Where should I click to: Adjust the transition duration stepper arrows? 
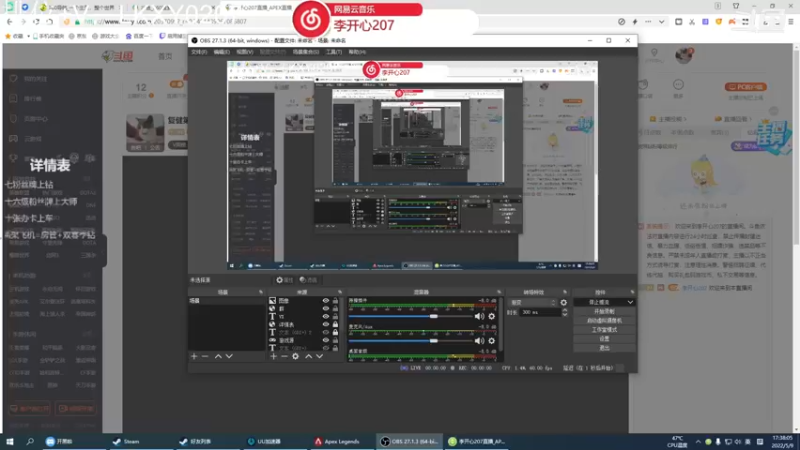coord(564,312)
